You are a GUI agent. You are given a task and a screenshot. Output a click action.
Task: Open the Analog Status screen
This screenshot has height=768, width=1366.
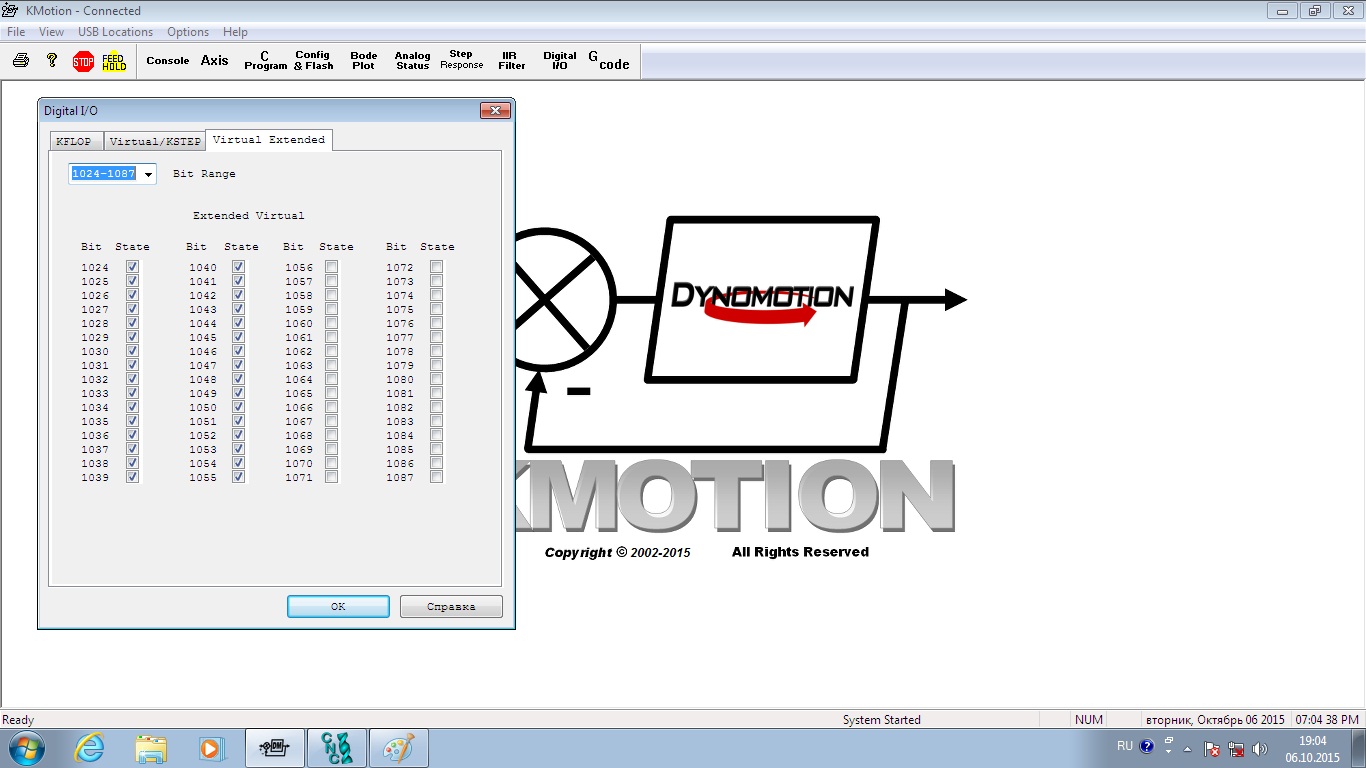[412, 61]
